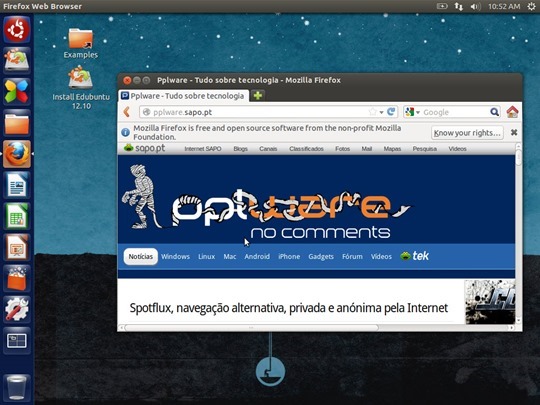Open the Spotflux article headline link
The width and height of the screenshot is (540, 405).
coord(289,308)
